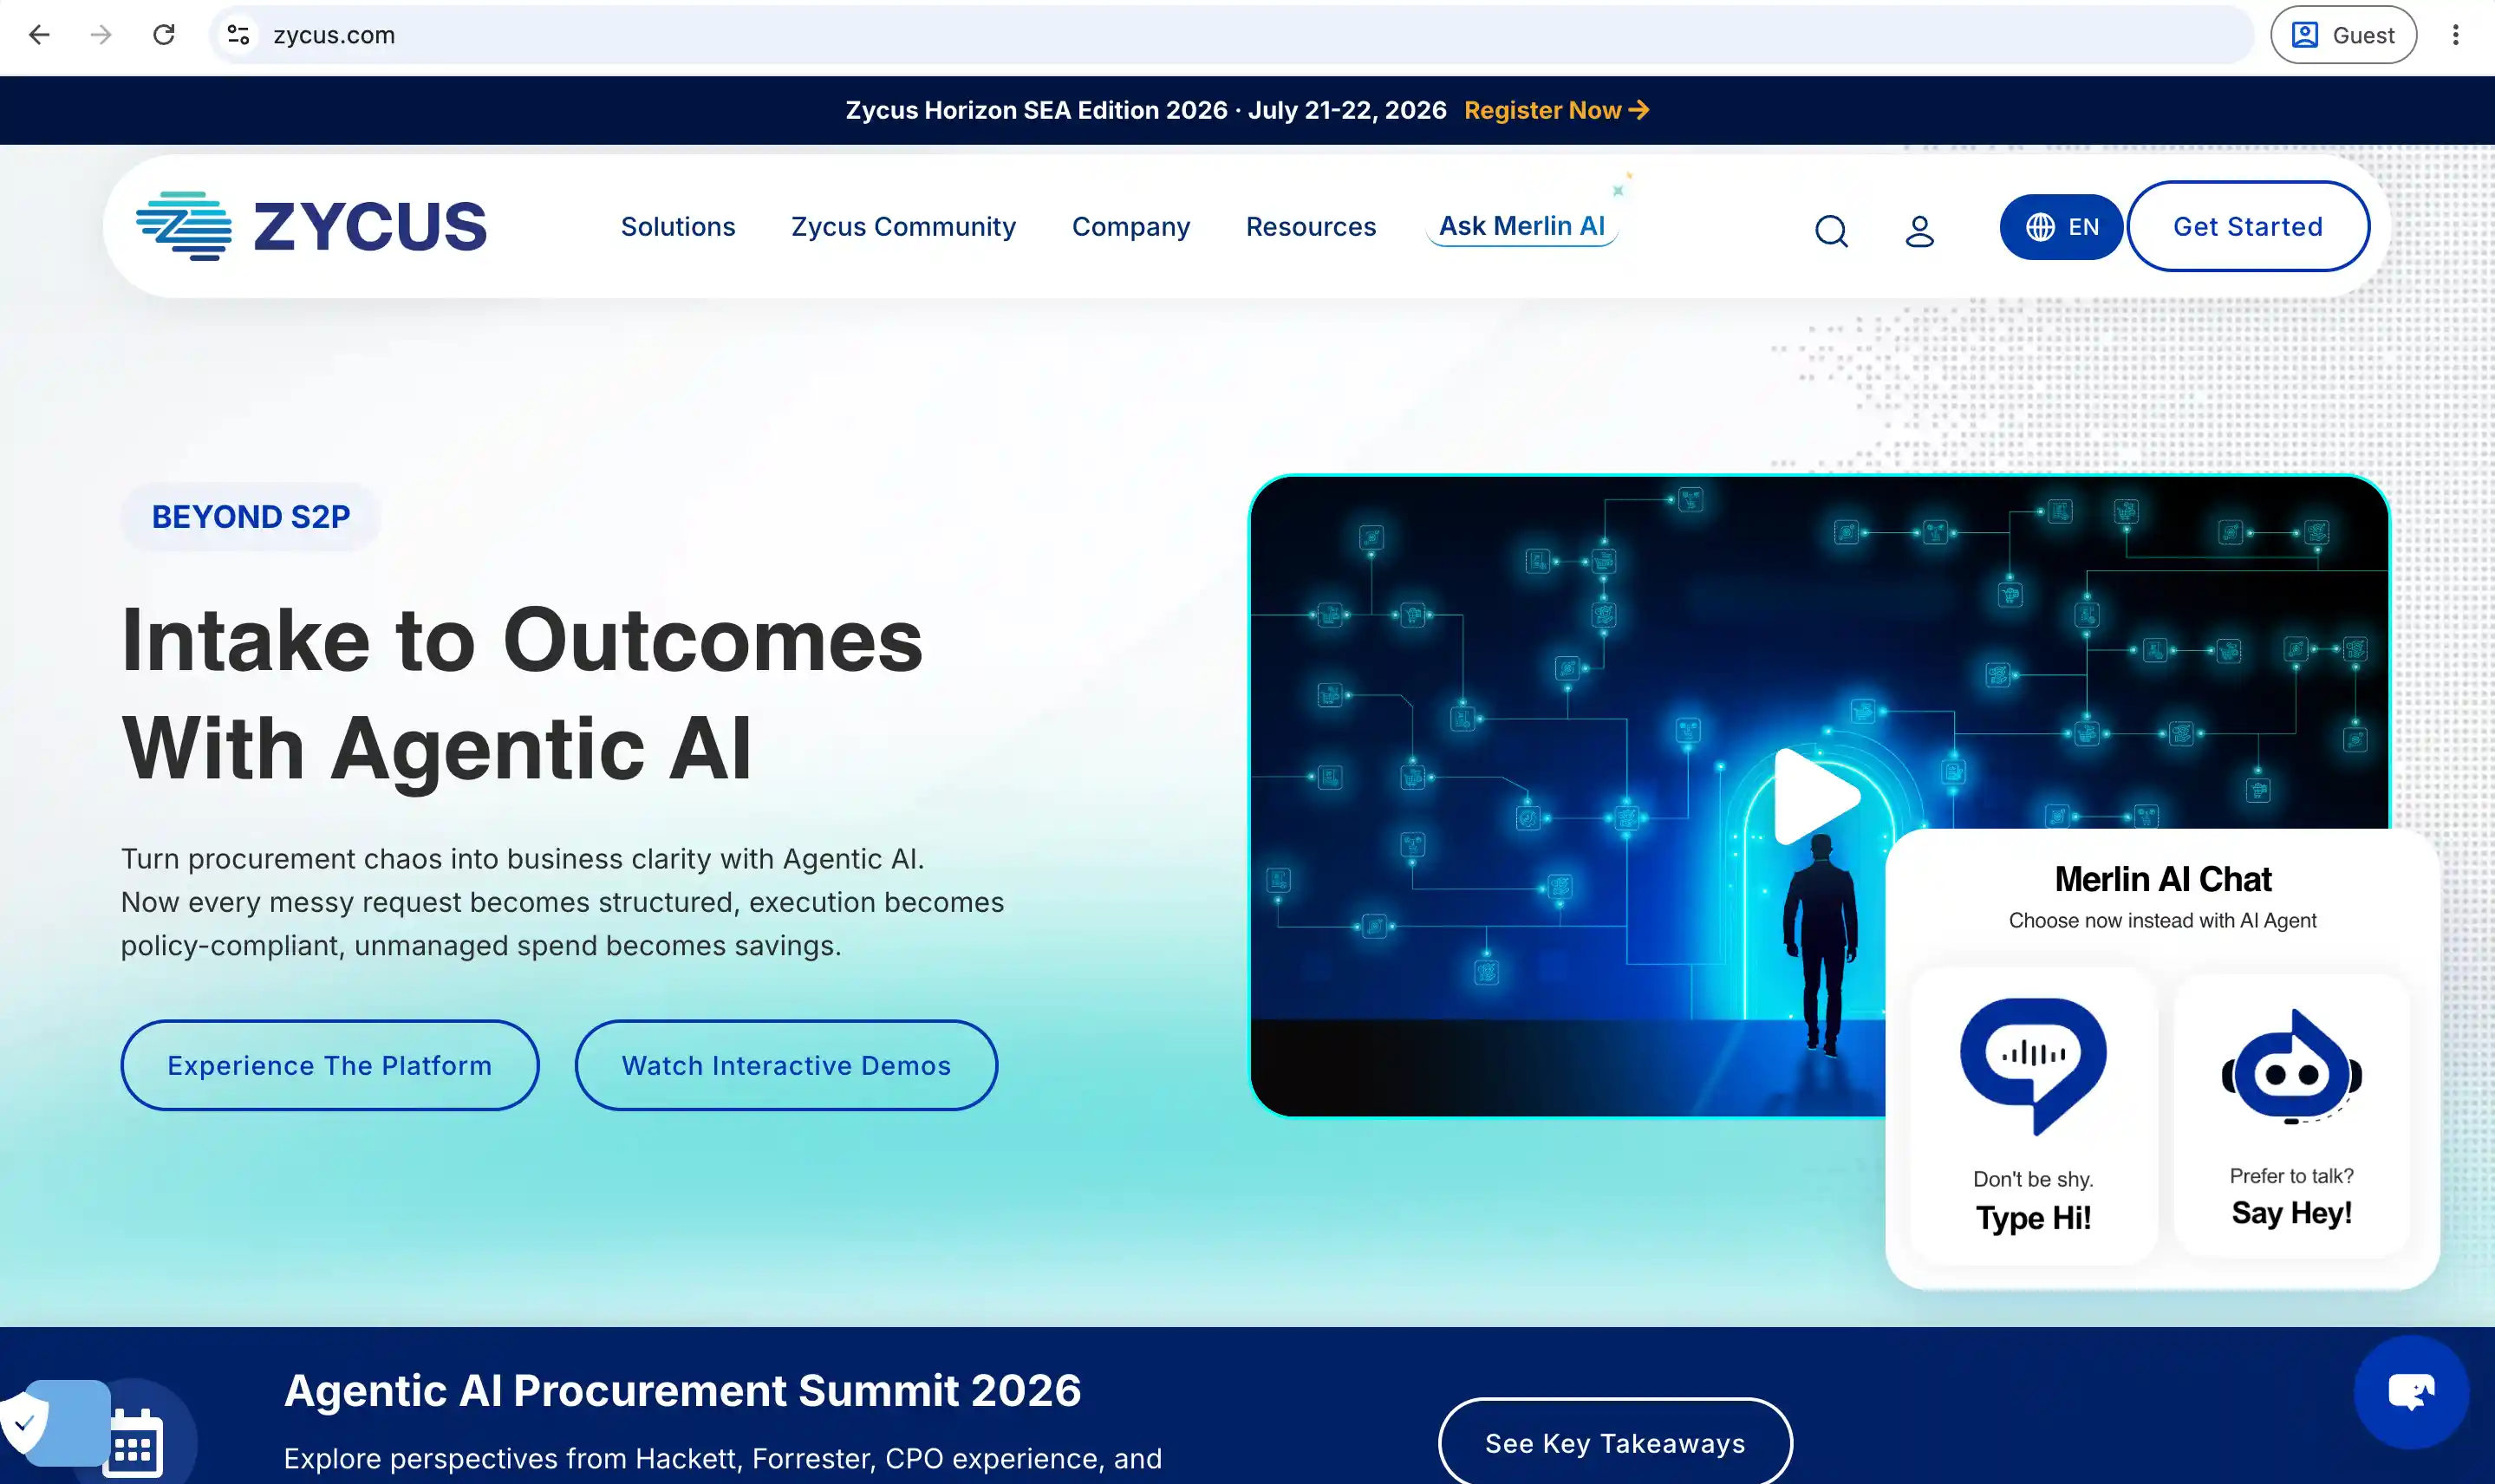Screen dimensions: 2495x1484
Task: Open the browser three-dot menu
Action: point(2455,35)
